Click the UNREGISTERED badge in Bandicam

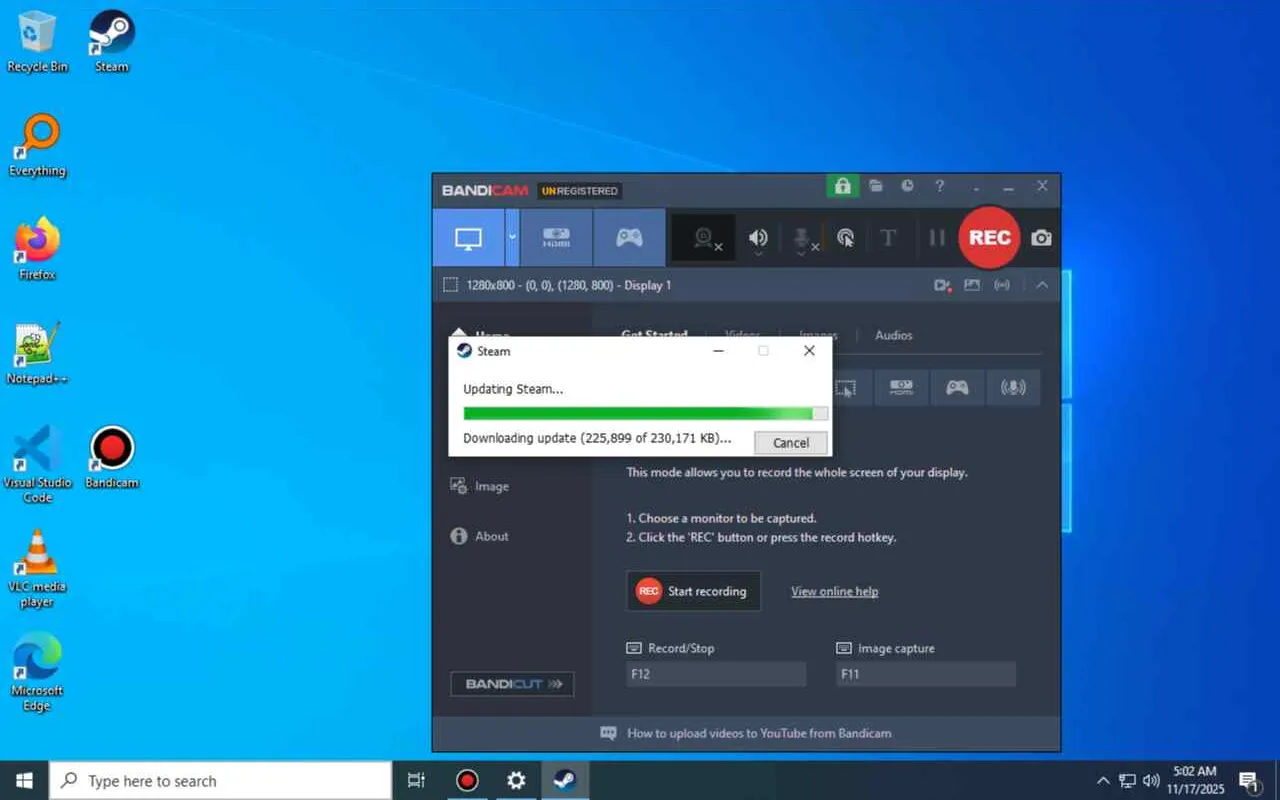coord(580,191)
